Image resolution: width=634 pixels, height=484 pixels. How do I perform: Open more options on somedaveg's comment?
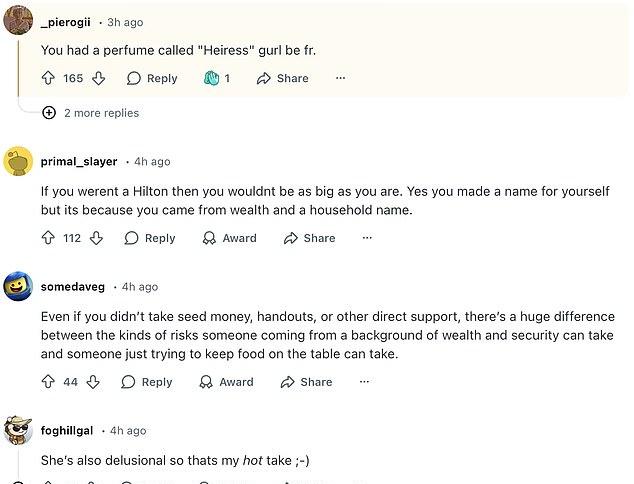(364, 382)
